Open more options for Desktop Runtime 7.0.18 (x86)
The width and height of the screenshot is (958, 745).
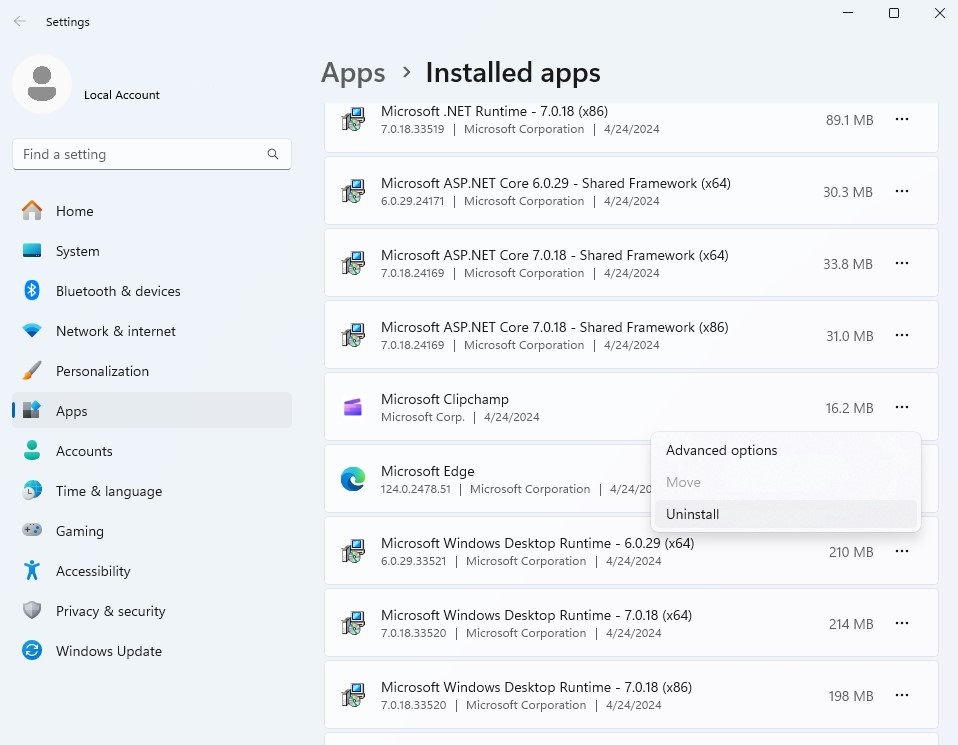coord(902,695)
